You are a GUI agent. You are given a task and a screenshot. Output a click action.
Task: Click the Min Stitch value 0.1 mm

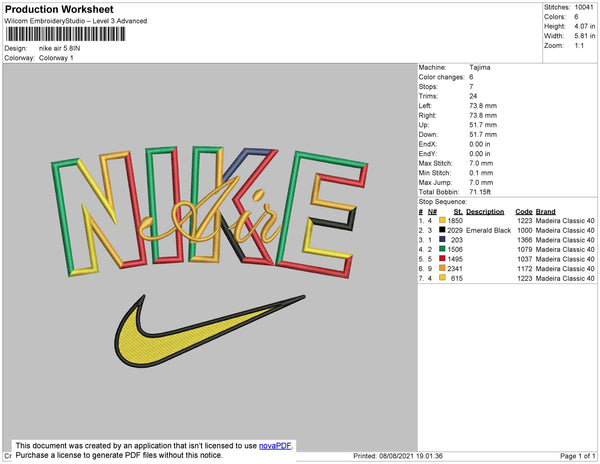481,173
